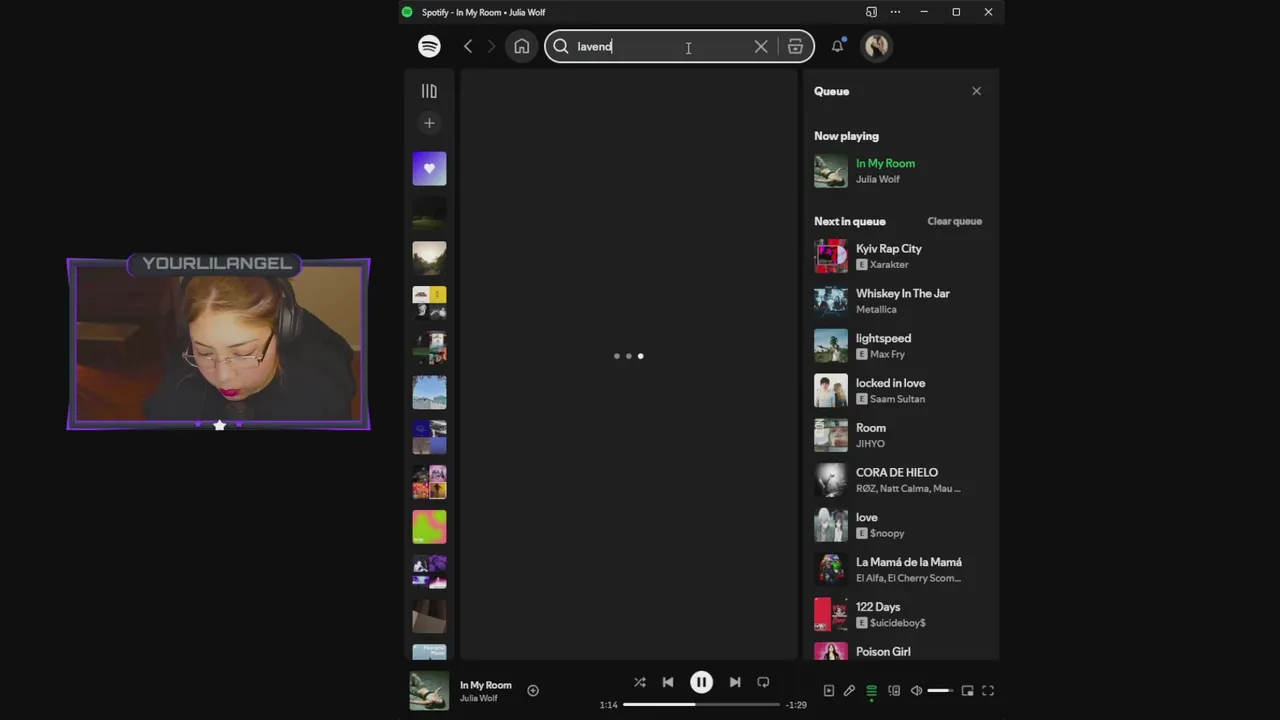
Task: Open the three-dot menu in title bar
Action: [895, 12]
